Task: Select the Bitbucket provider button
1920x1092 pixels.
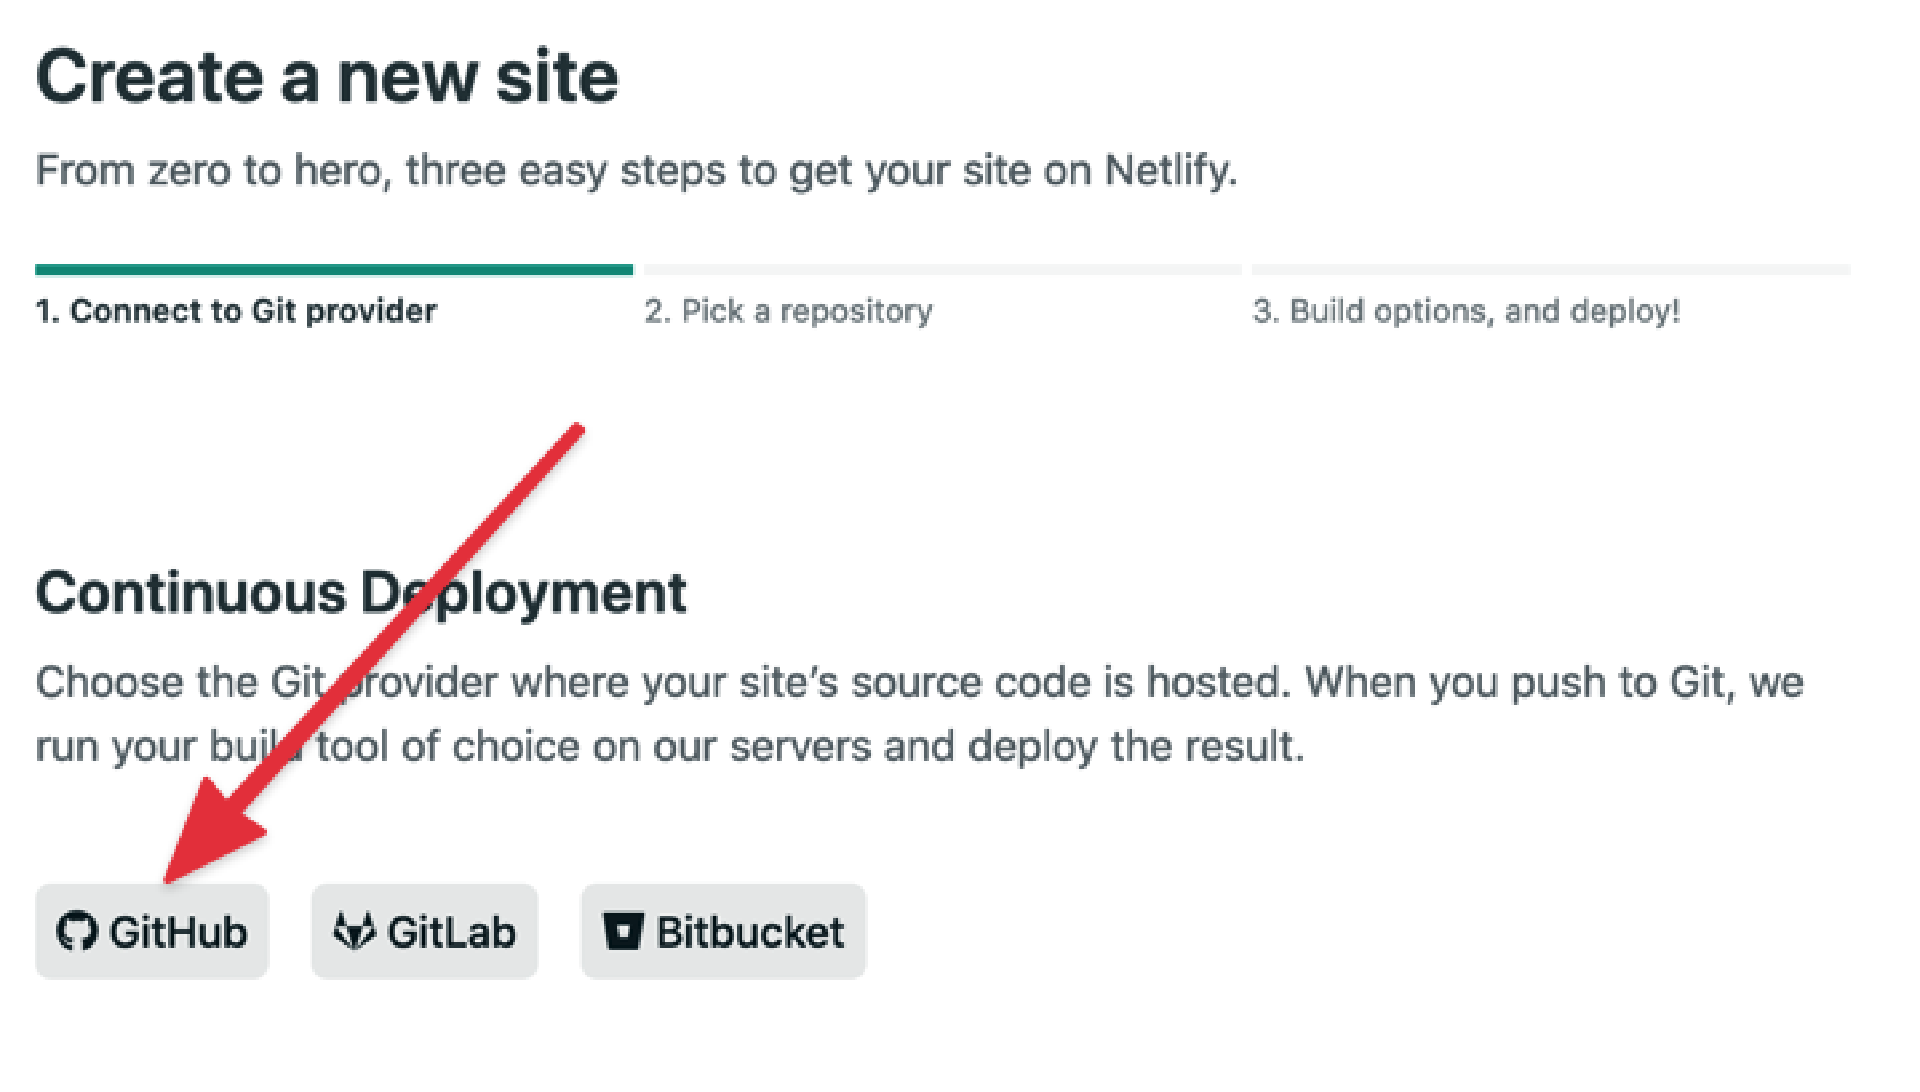Action: click(x=723, y=931)
